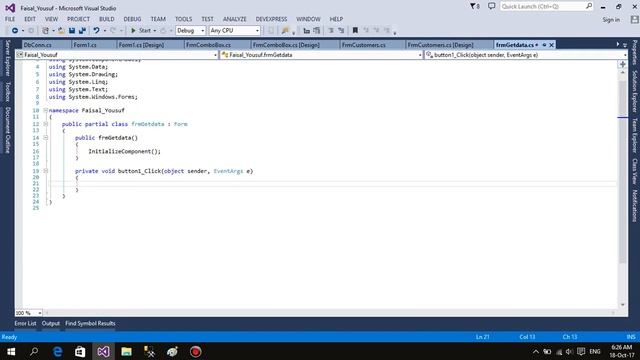640x360 pixels.
Task: Open the DEBUG menu
Action: pyautogui.click(x=132, y=19)
